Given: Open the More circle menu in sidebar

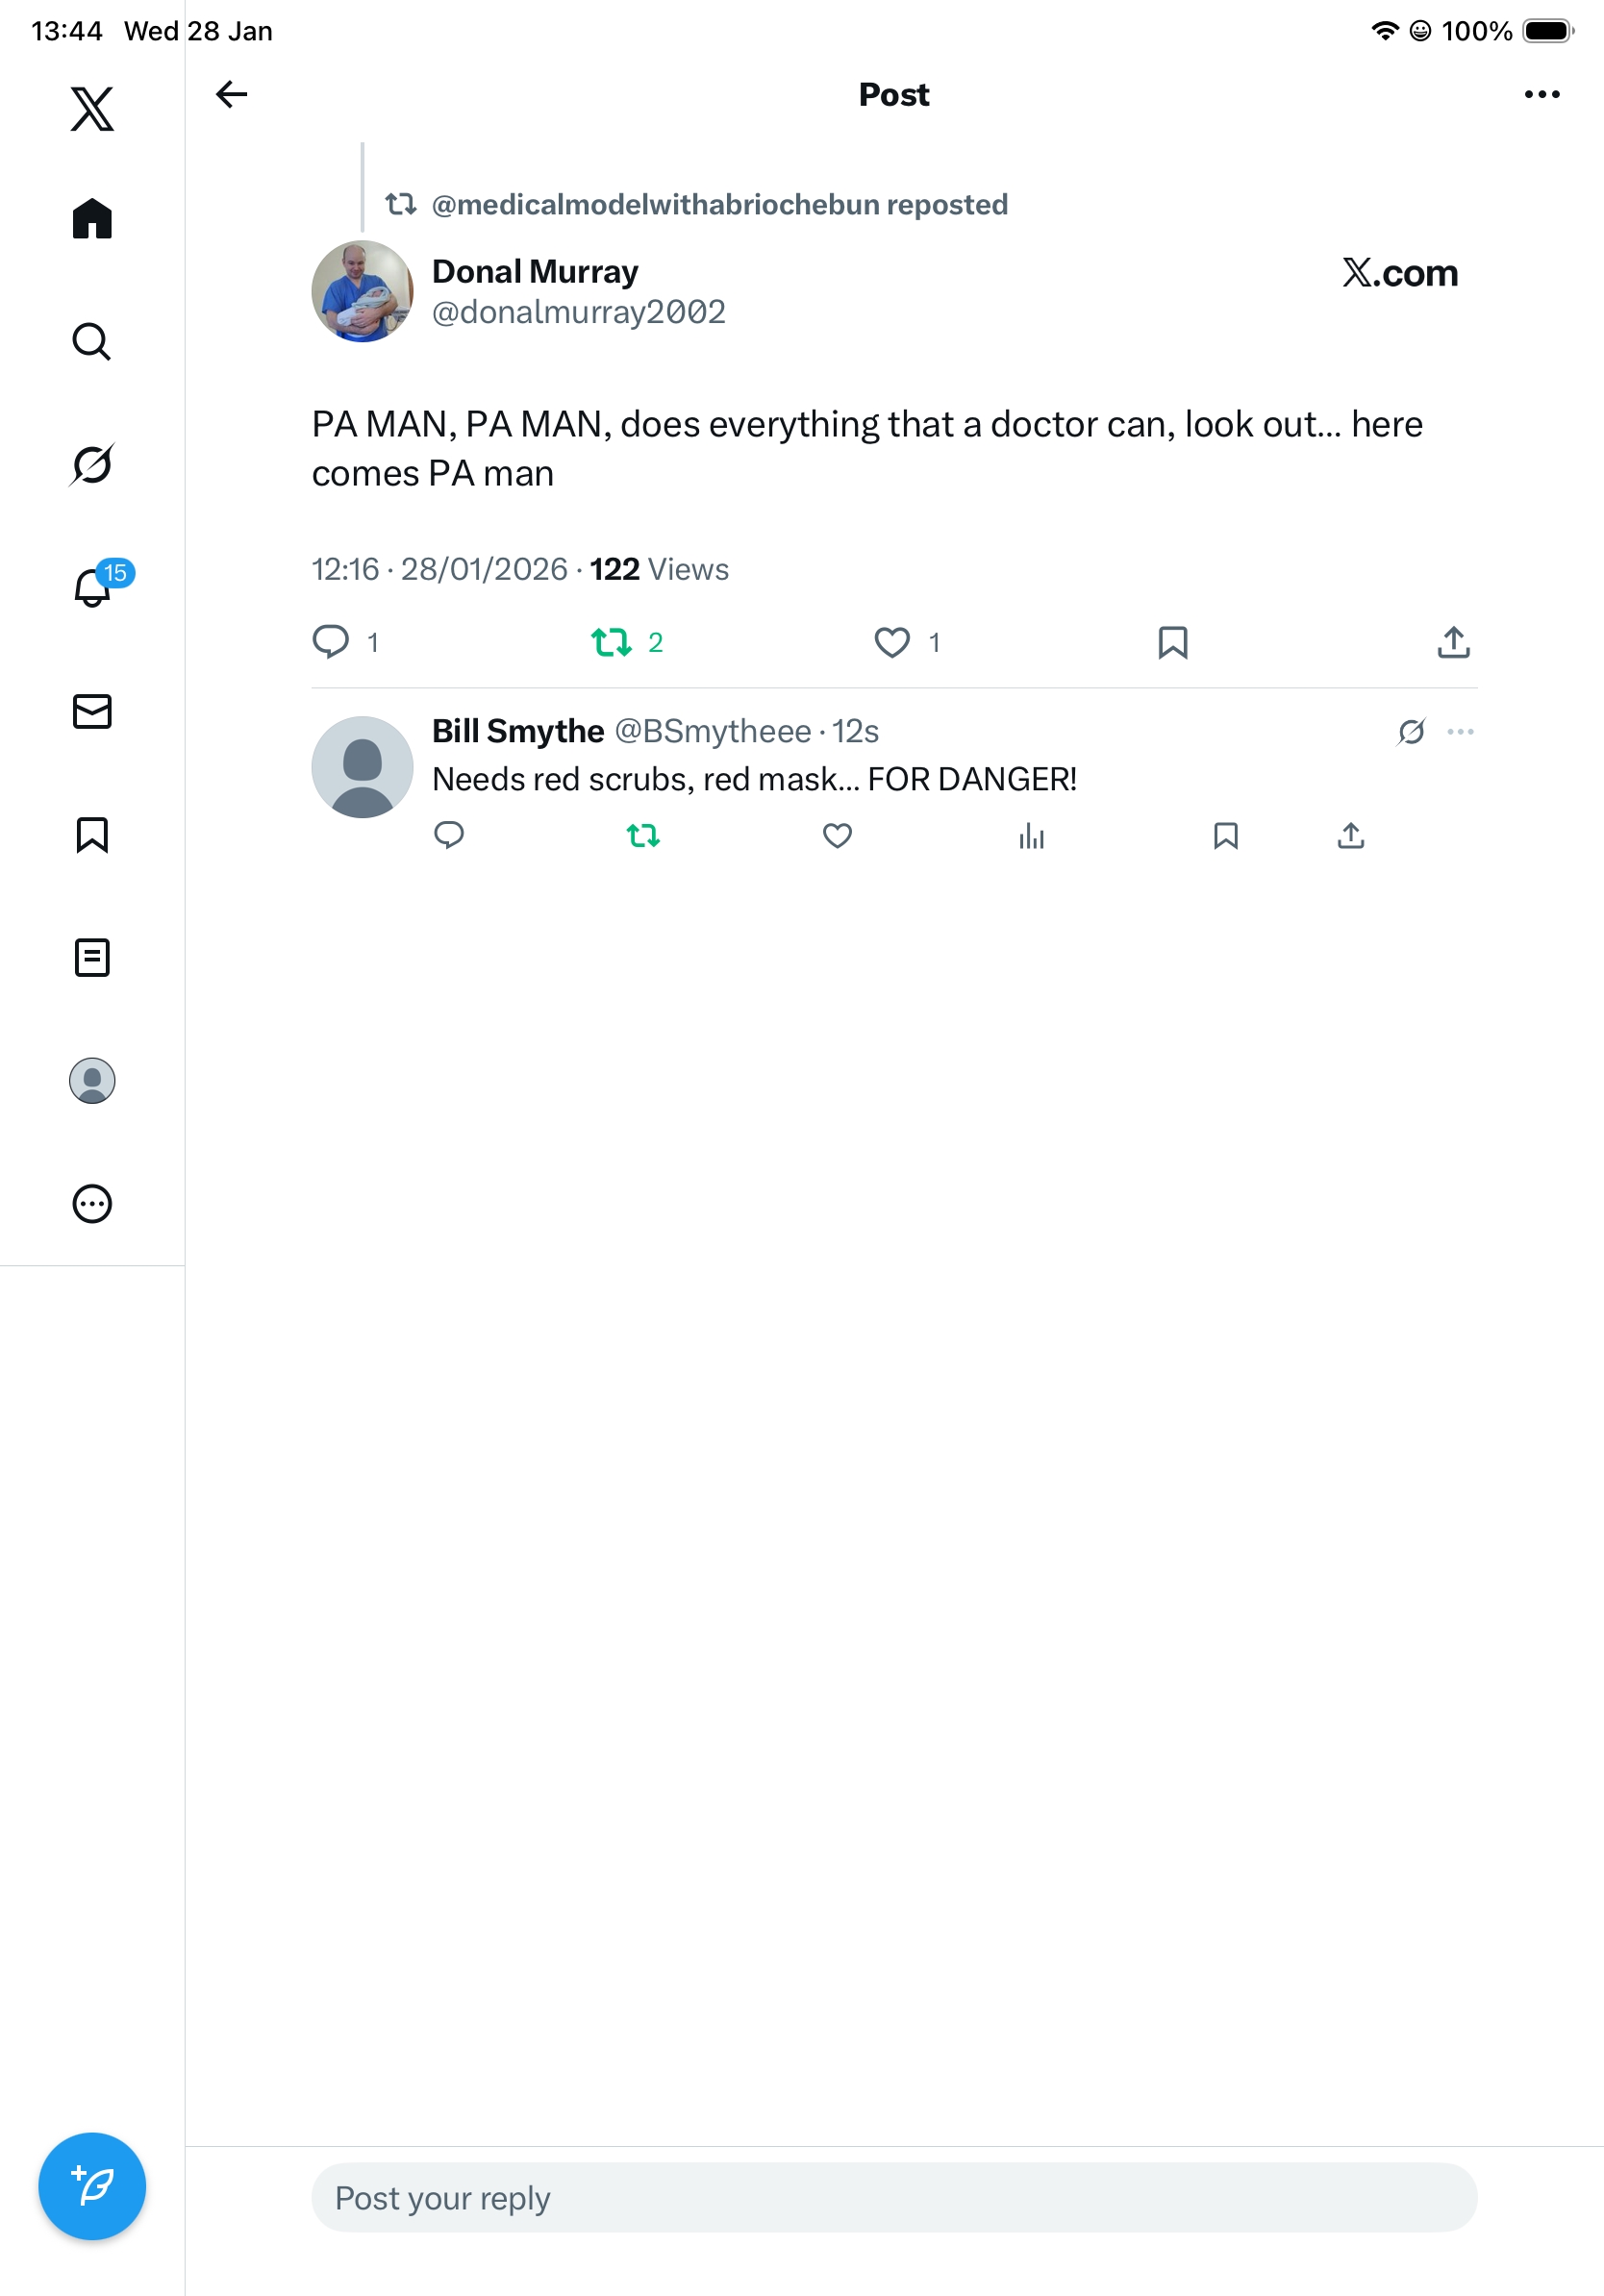Looking at the screenshot, I should point(92,1204).
